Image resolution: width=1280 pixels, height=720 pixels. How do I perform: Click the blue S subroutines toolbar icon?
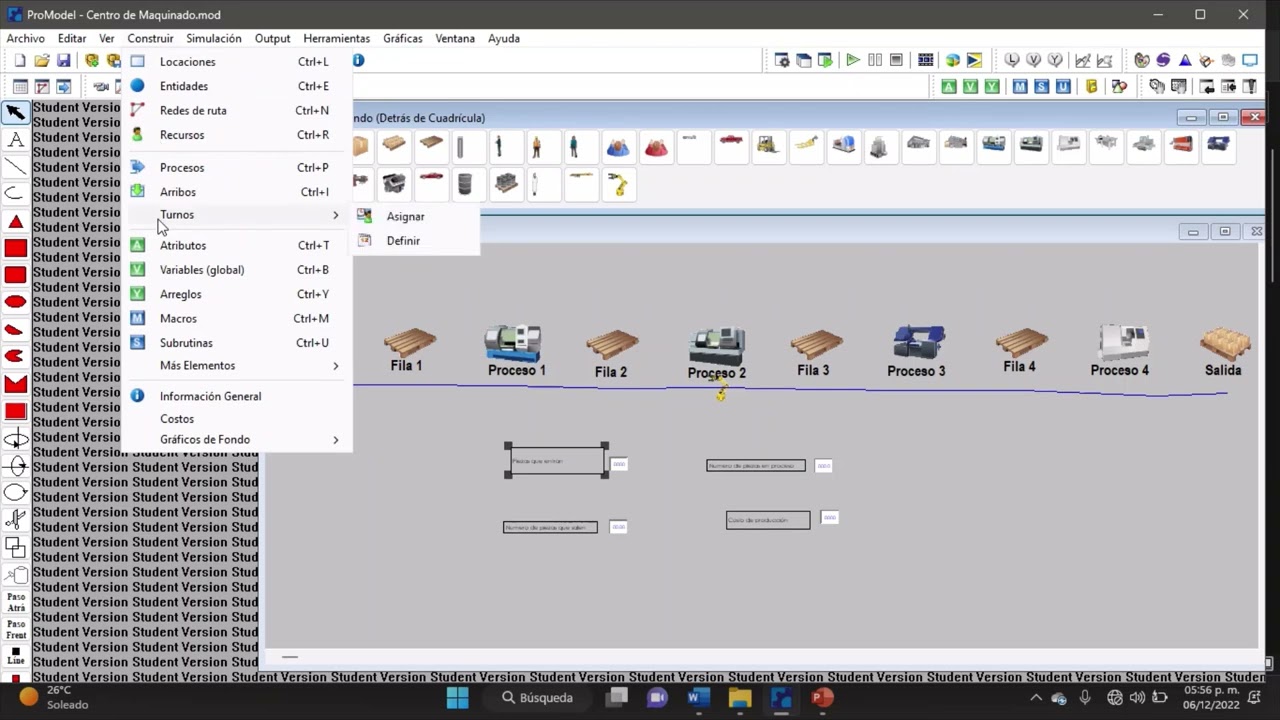[1042, 87]
